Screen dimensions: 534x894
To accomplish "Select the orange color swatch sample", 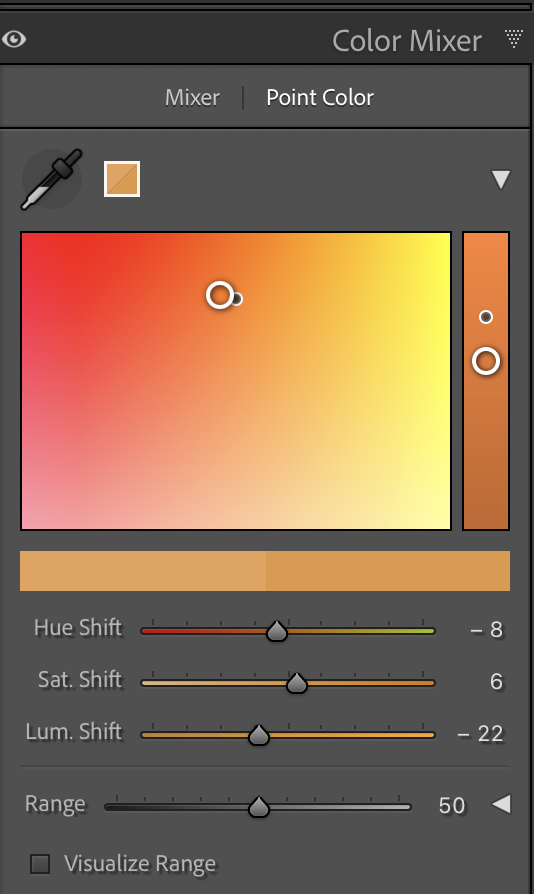I will [122, 179].
